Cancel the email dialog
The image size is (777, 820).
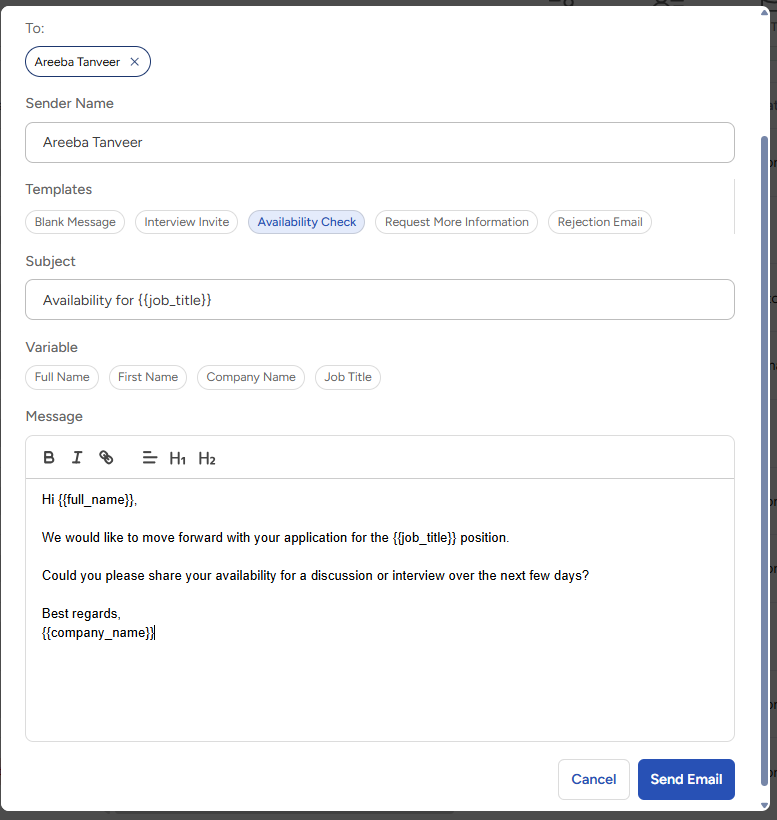pos(593,779)
